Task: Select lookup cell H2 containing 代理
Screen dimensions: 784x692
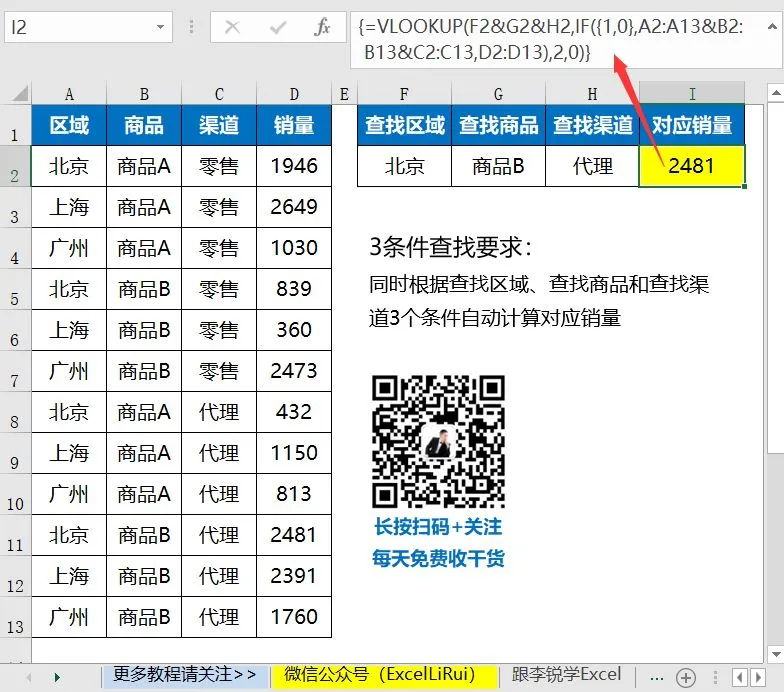Action: coord(592,166)
